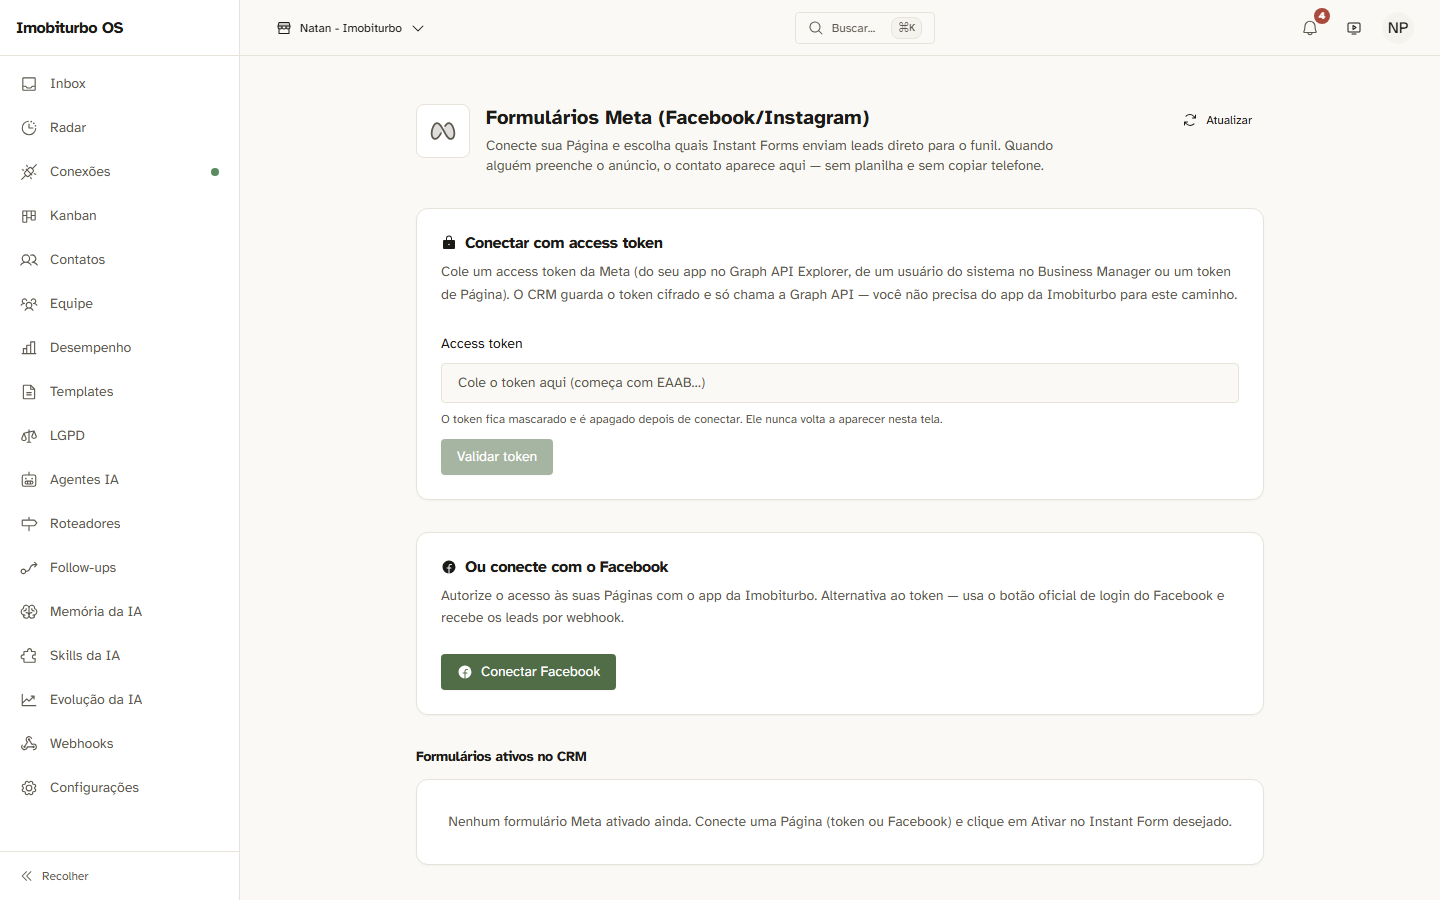Image resolution: width=1440 pixels, height=900 pixels.
Task: Open the Templates menu item
Action: [x=120, y=392]
